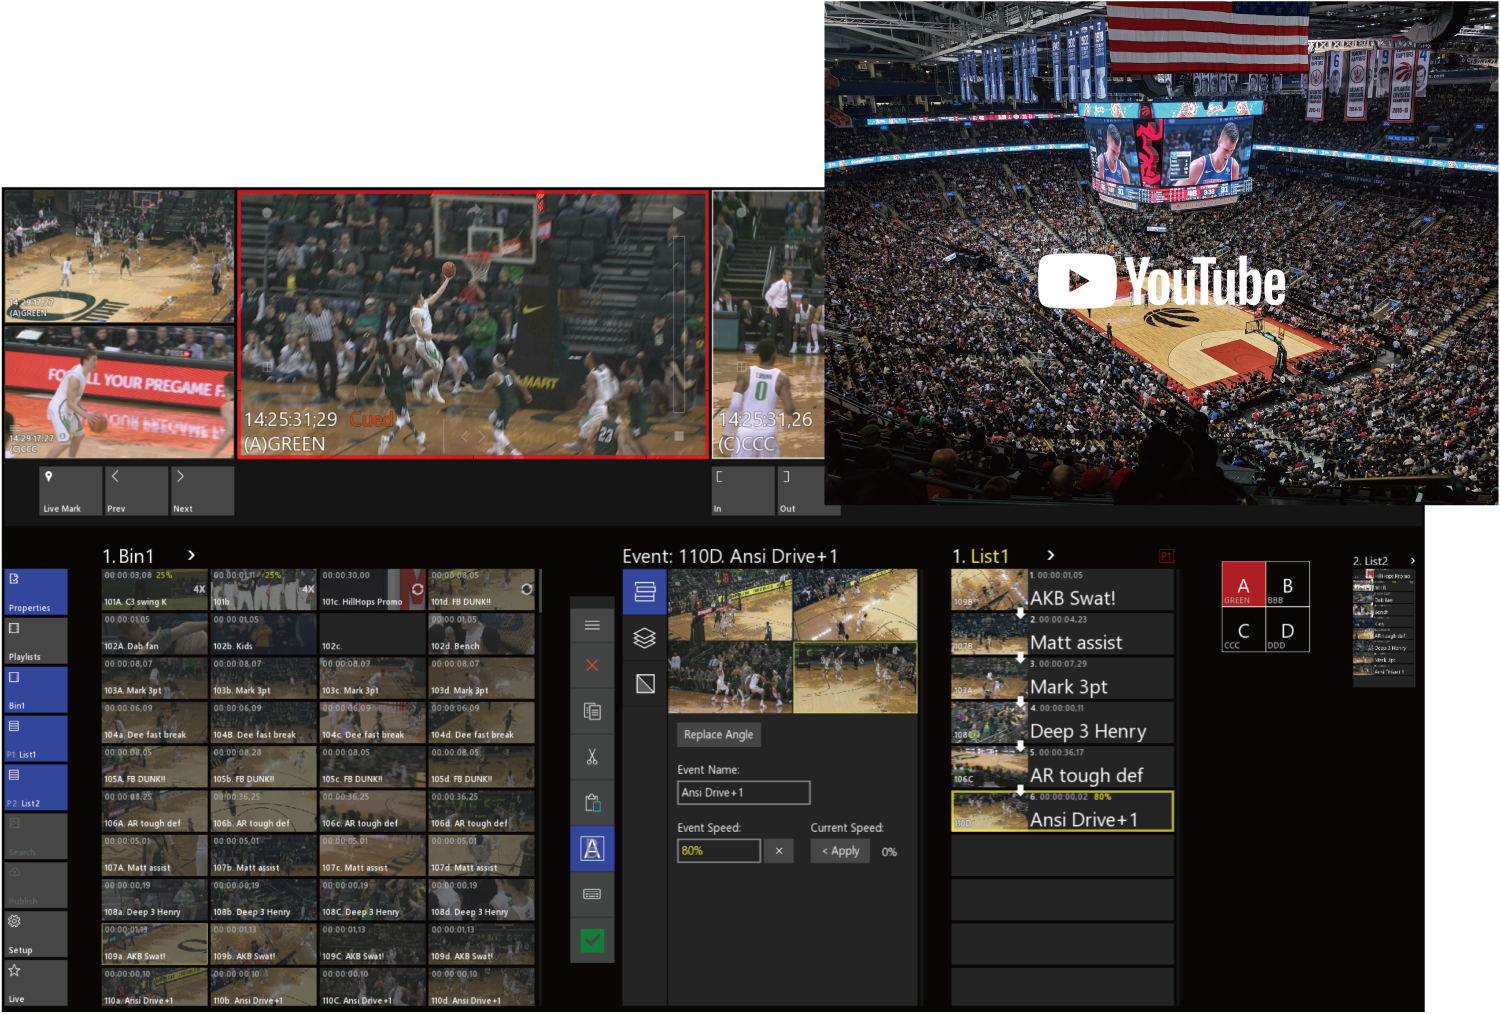Screen dimensions: 1500x1014
Task: Select clip 101c. HillHops Promo
Action: tap(373, 590)
